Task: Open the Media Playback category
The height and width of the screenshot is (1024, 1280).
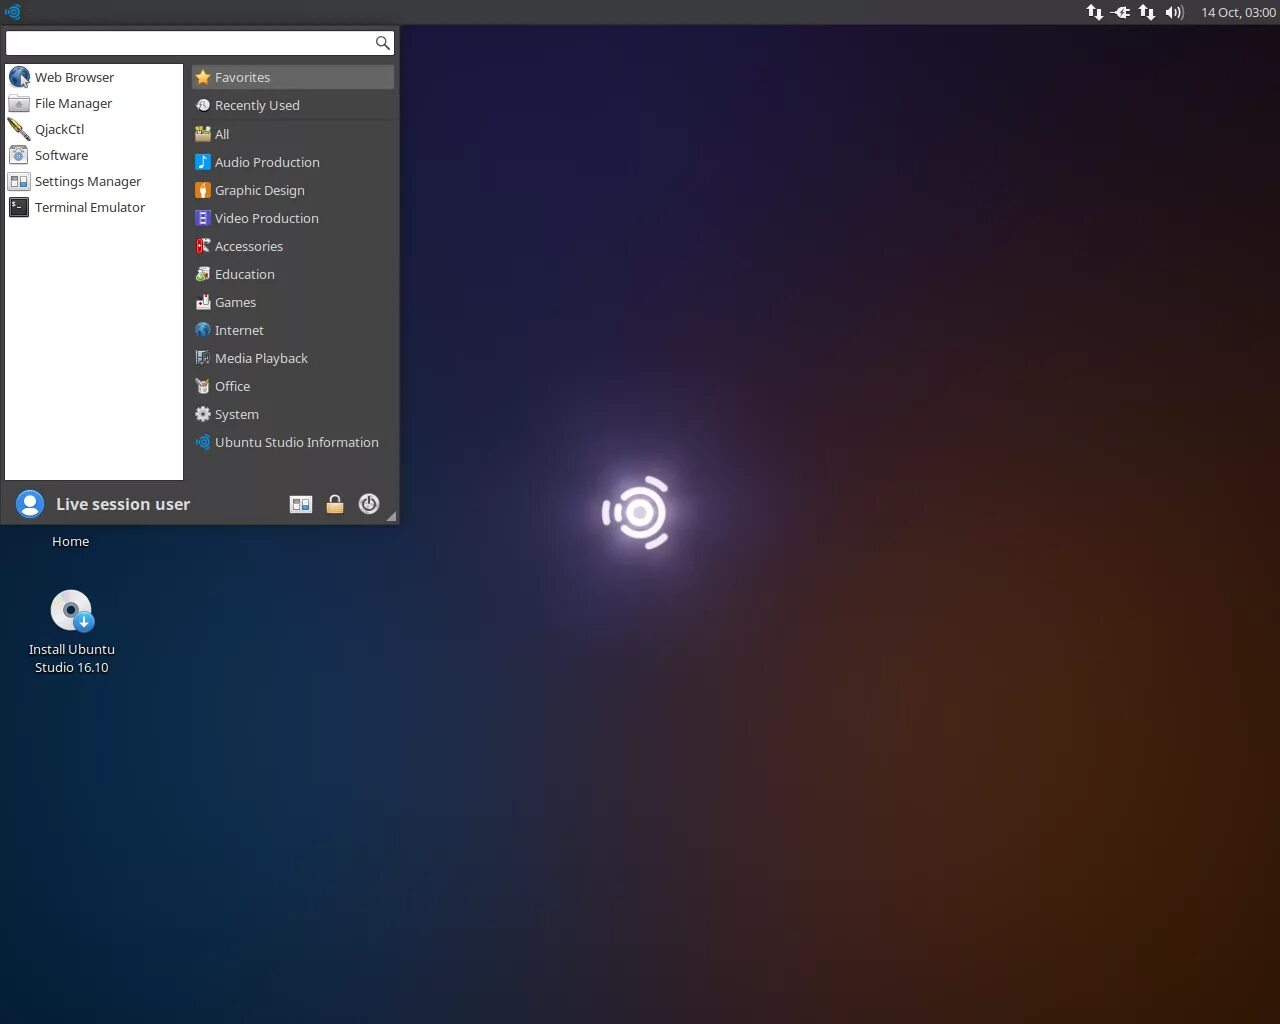Action: [261, 358]
